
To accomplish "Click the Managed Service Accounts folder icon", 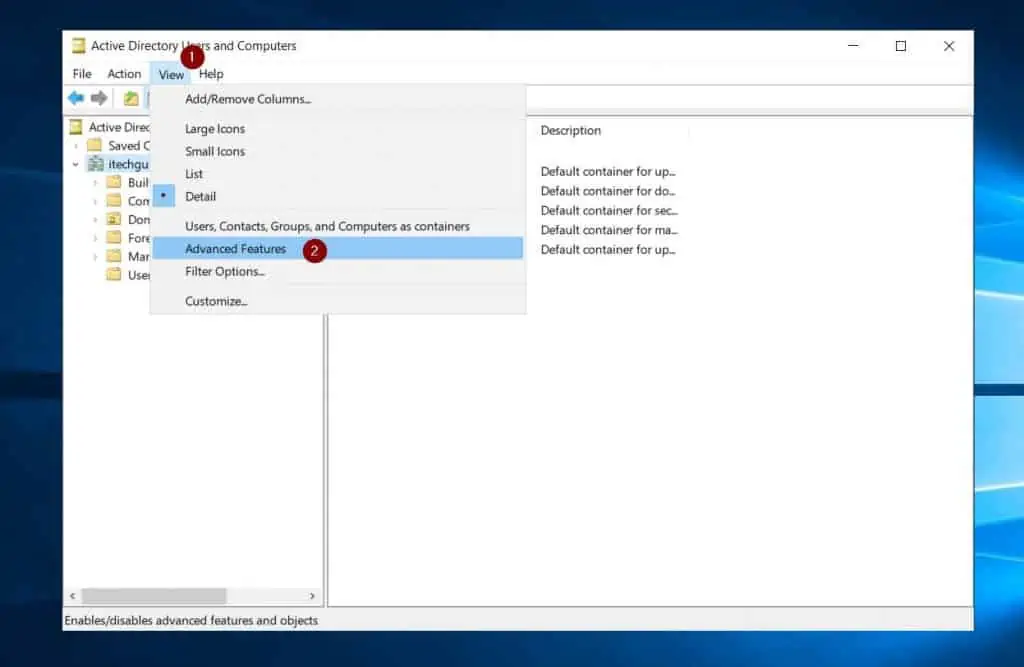I will pos(114,256).
